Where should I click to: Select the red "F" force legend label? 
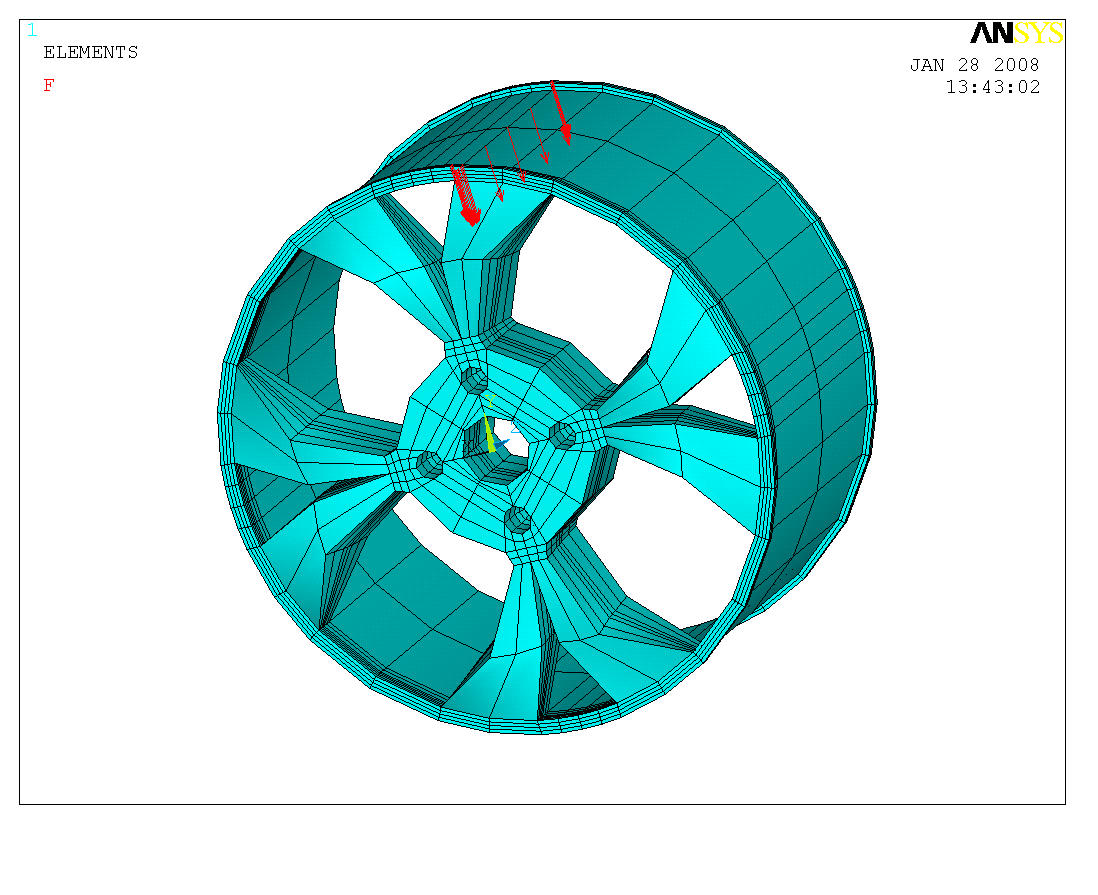pos(48,85)
